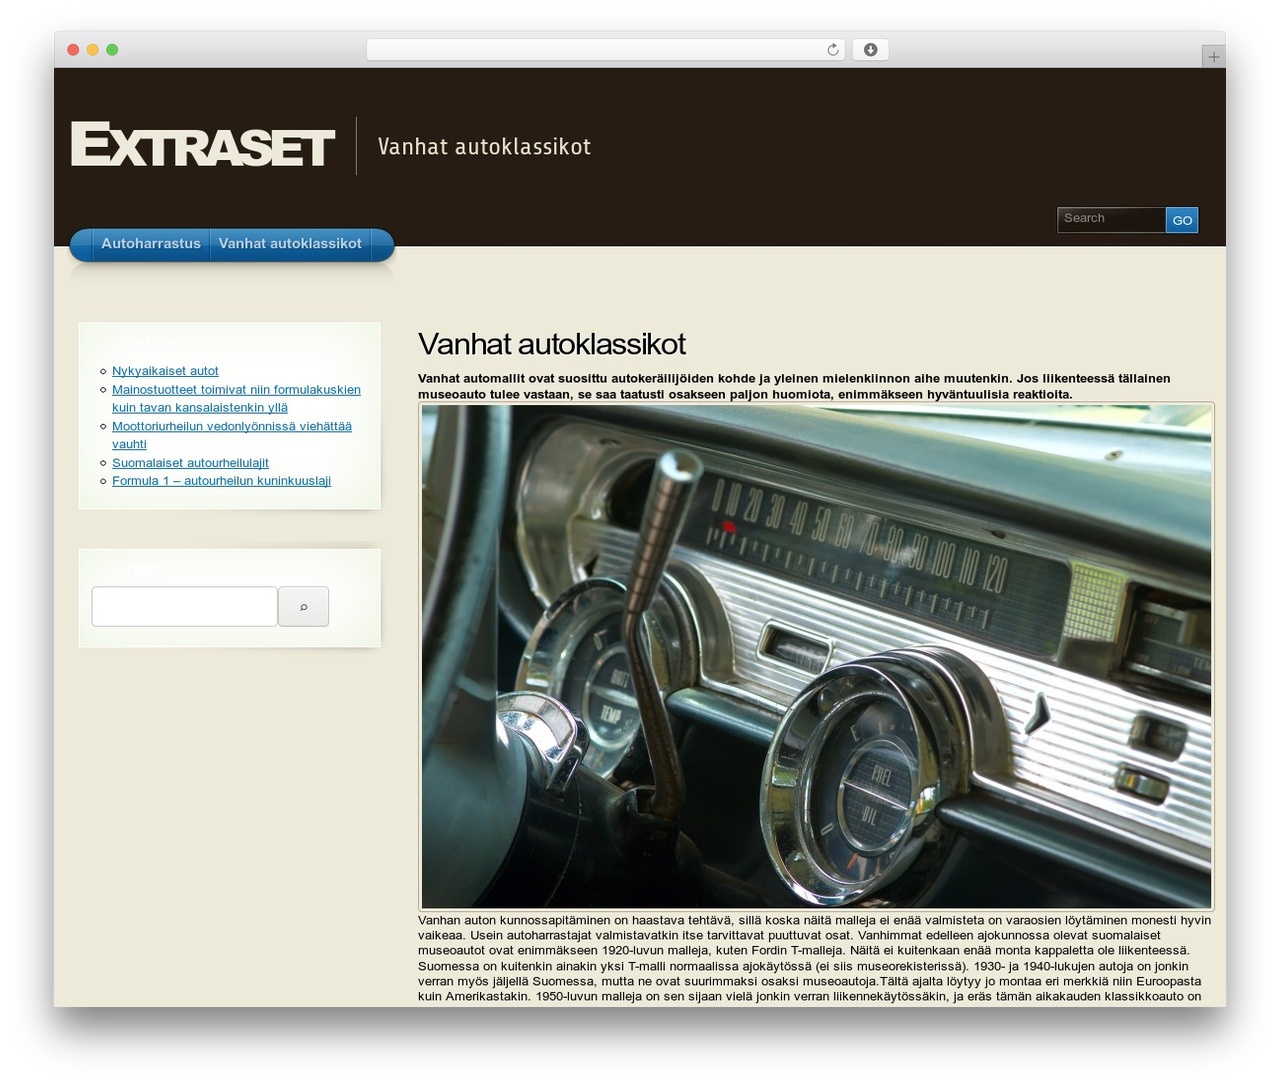The width and height of the screenshot is (1280, 1084).
Task: Click the browser address bar
Action: point(605,50)
